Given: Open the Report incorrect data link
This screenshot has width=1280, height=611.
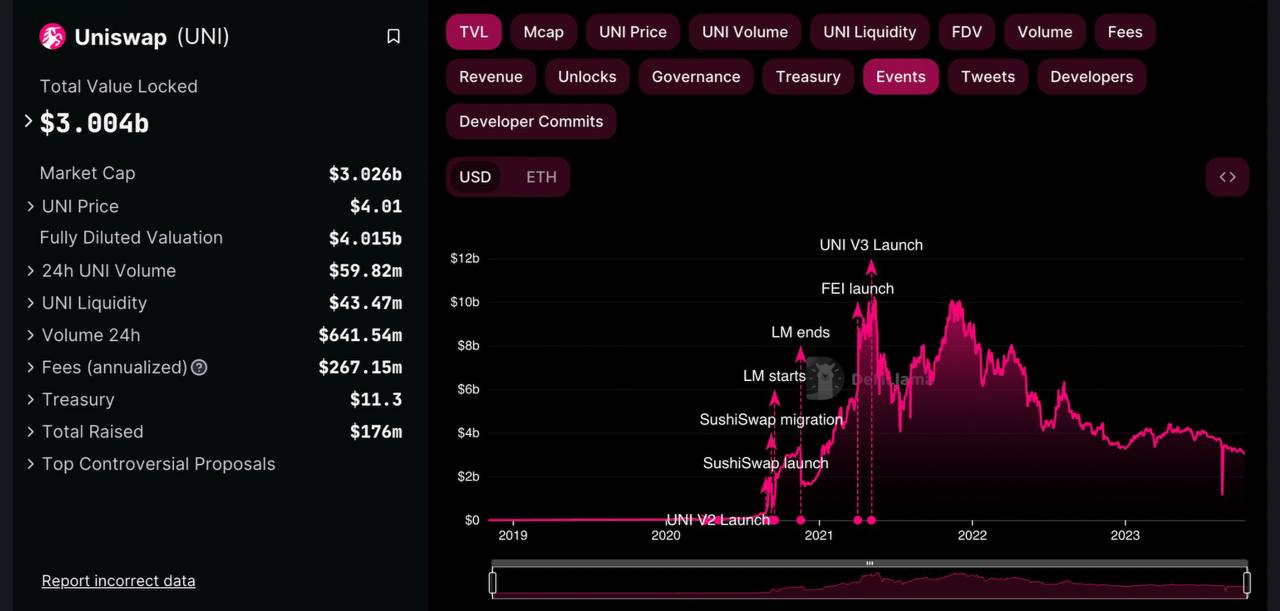Looking at the screenshot, I should (118, 581).
